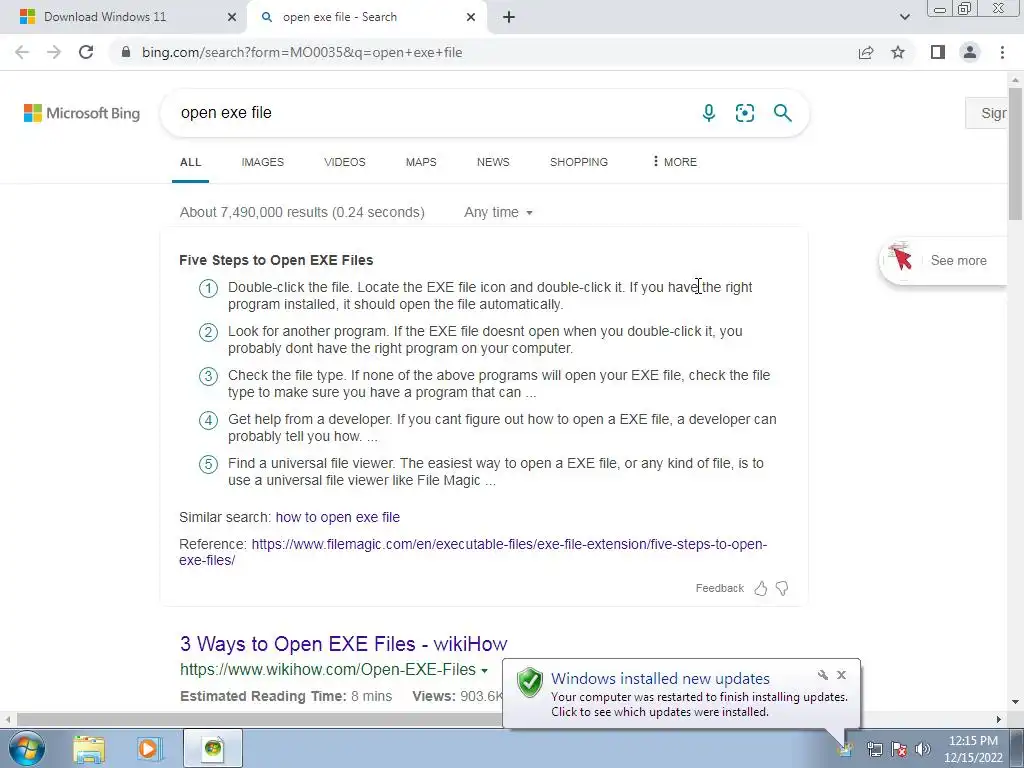Start voice search with the microphone
1024x768 pixels.
coord(709,113)
